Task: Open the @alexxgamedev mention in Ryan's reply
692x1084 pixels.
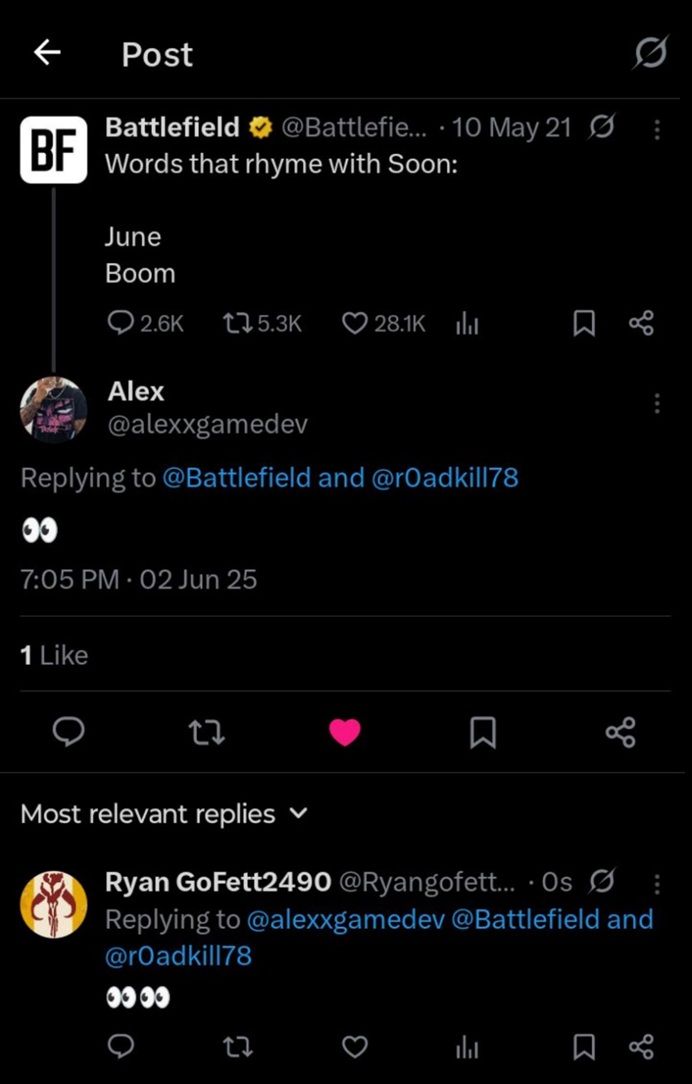Action: coord(345,919)
